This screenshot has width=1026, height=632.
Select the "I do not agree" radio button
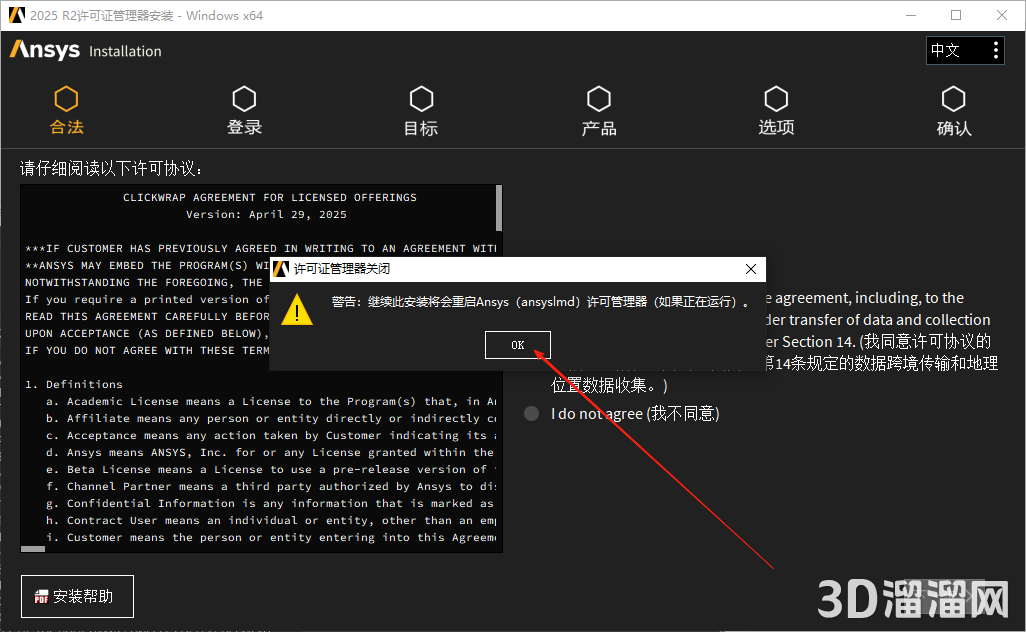tap(532, 414)
